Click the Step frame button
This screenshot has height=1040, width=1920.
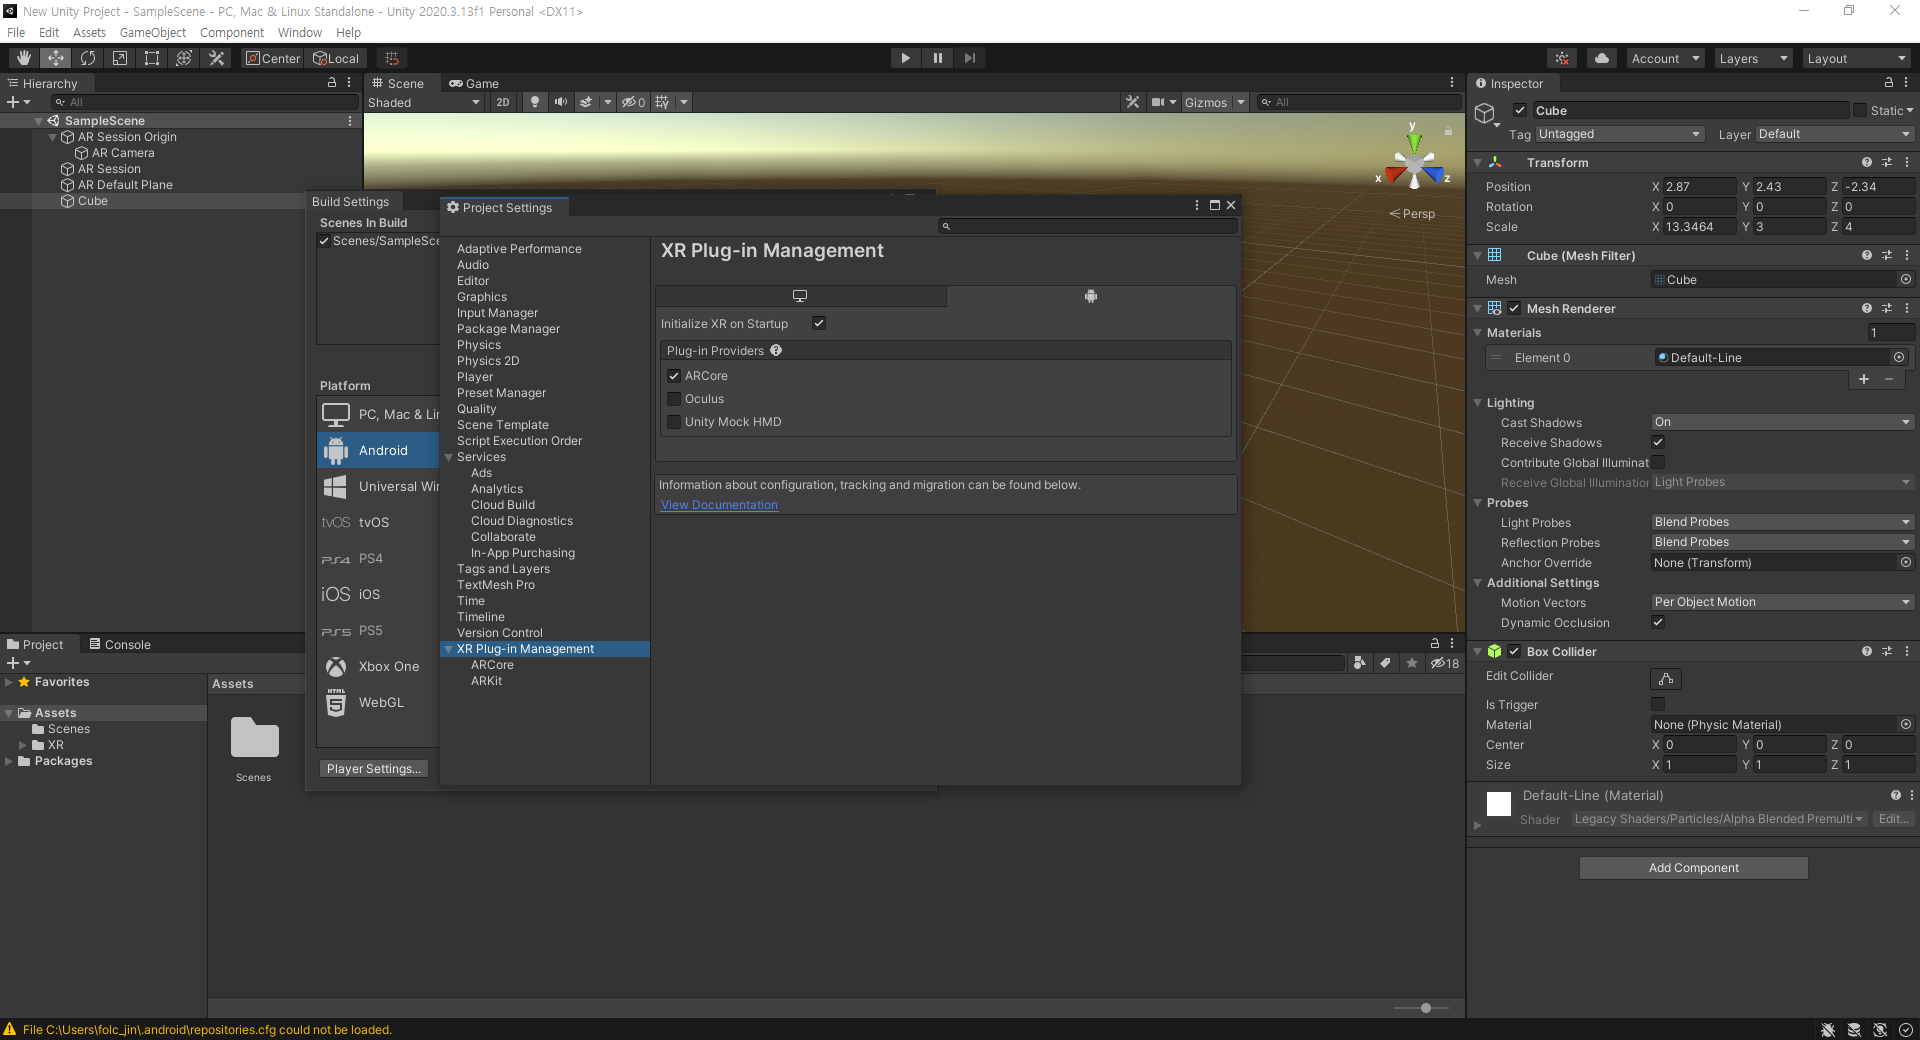pyautogui.click(x=970, y=58)
